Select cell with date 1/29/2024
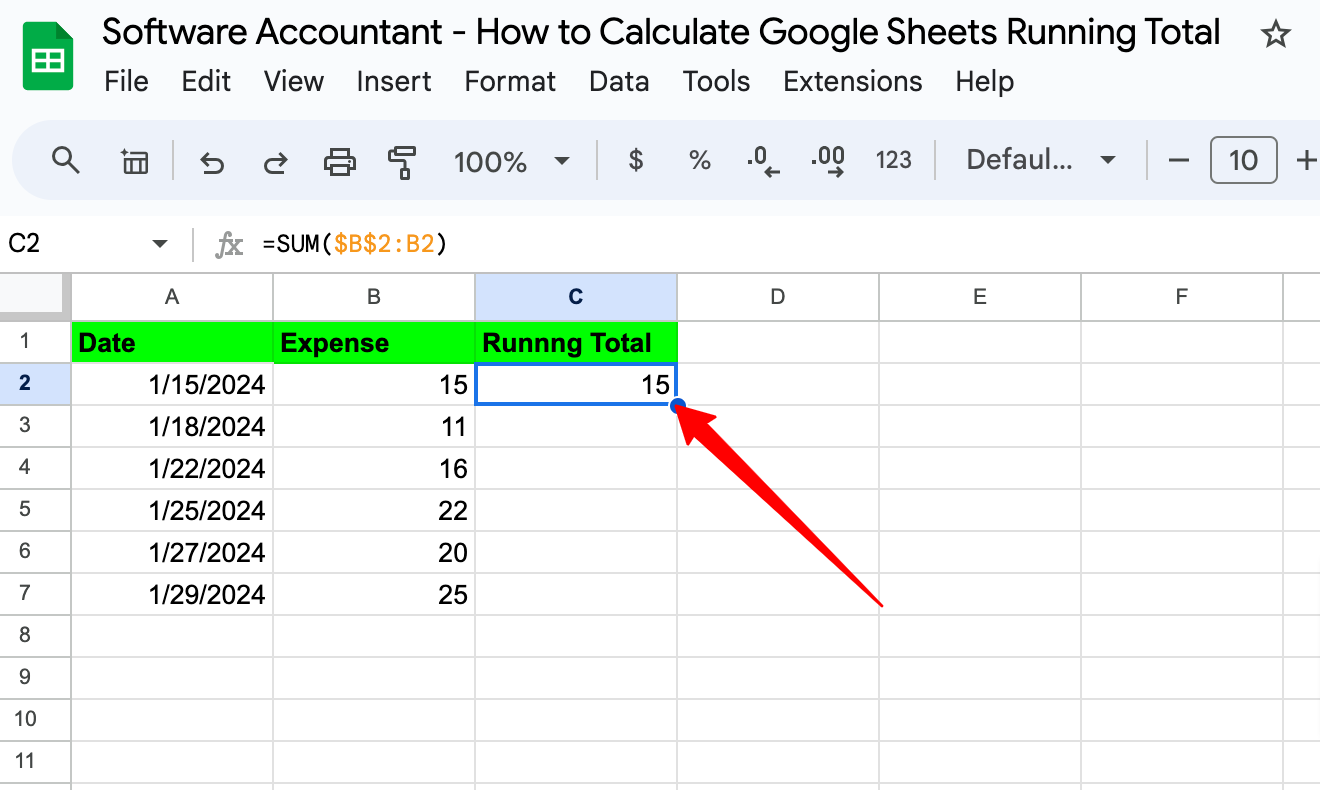The image size is (1320, 790). tap(172, 594)
